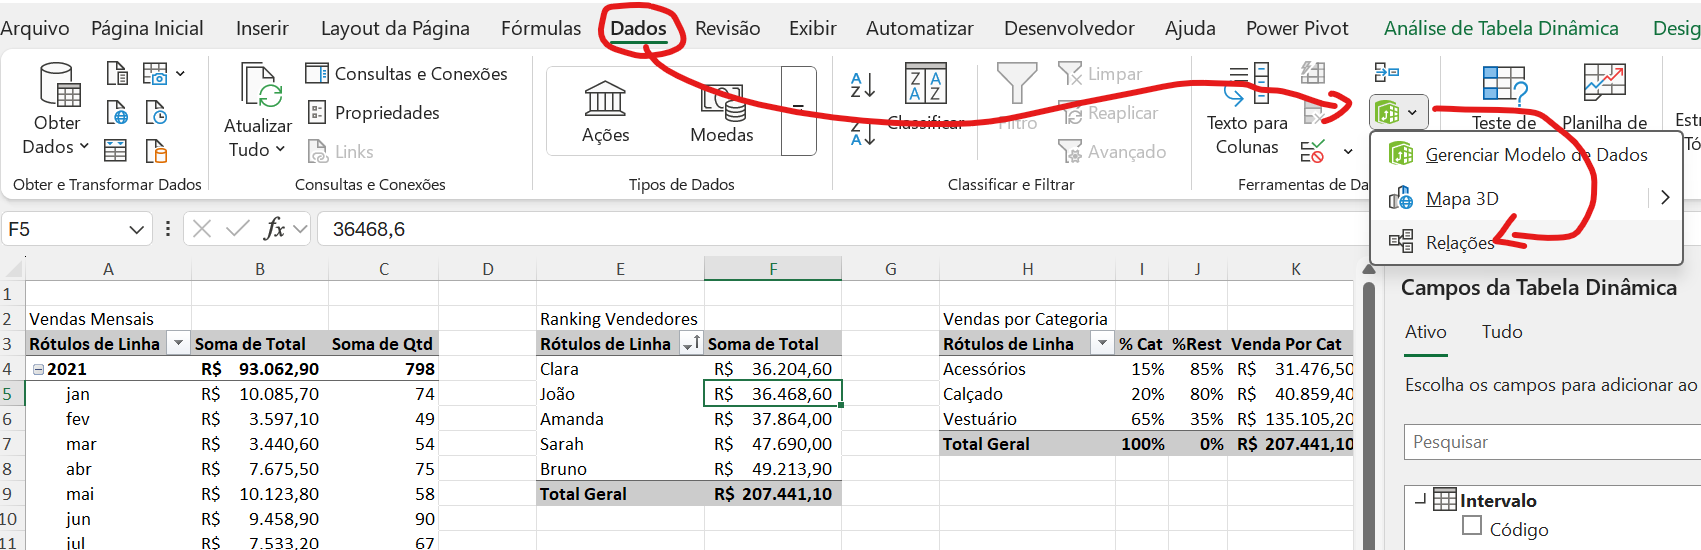This screenshot has width=1701, height=550.
Task: Collapse the 2021 group in pivot table
Action: (38, 369)
